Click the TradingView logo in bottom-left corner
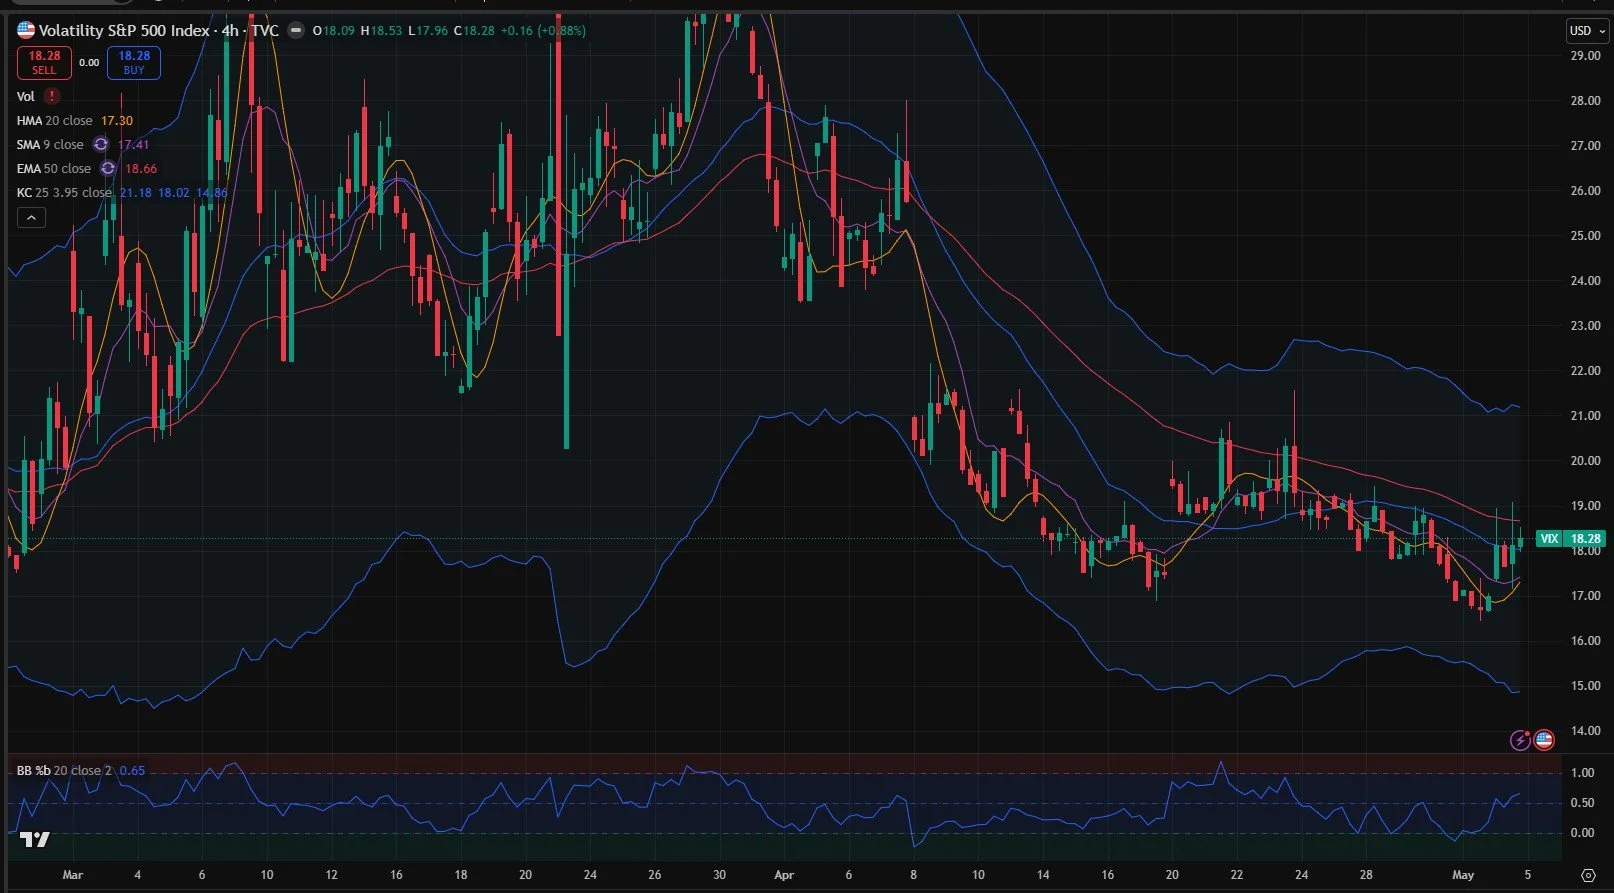This screenshot has height=893, width=1614. (x=35, y=839)
